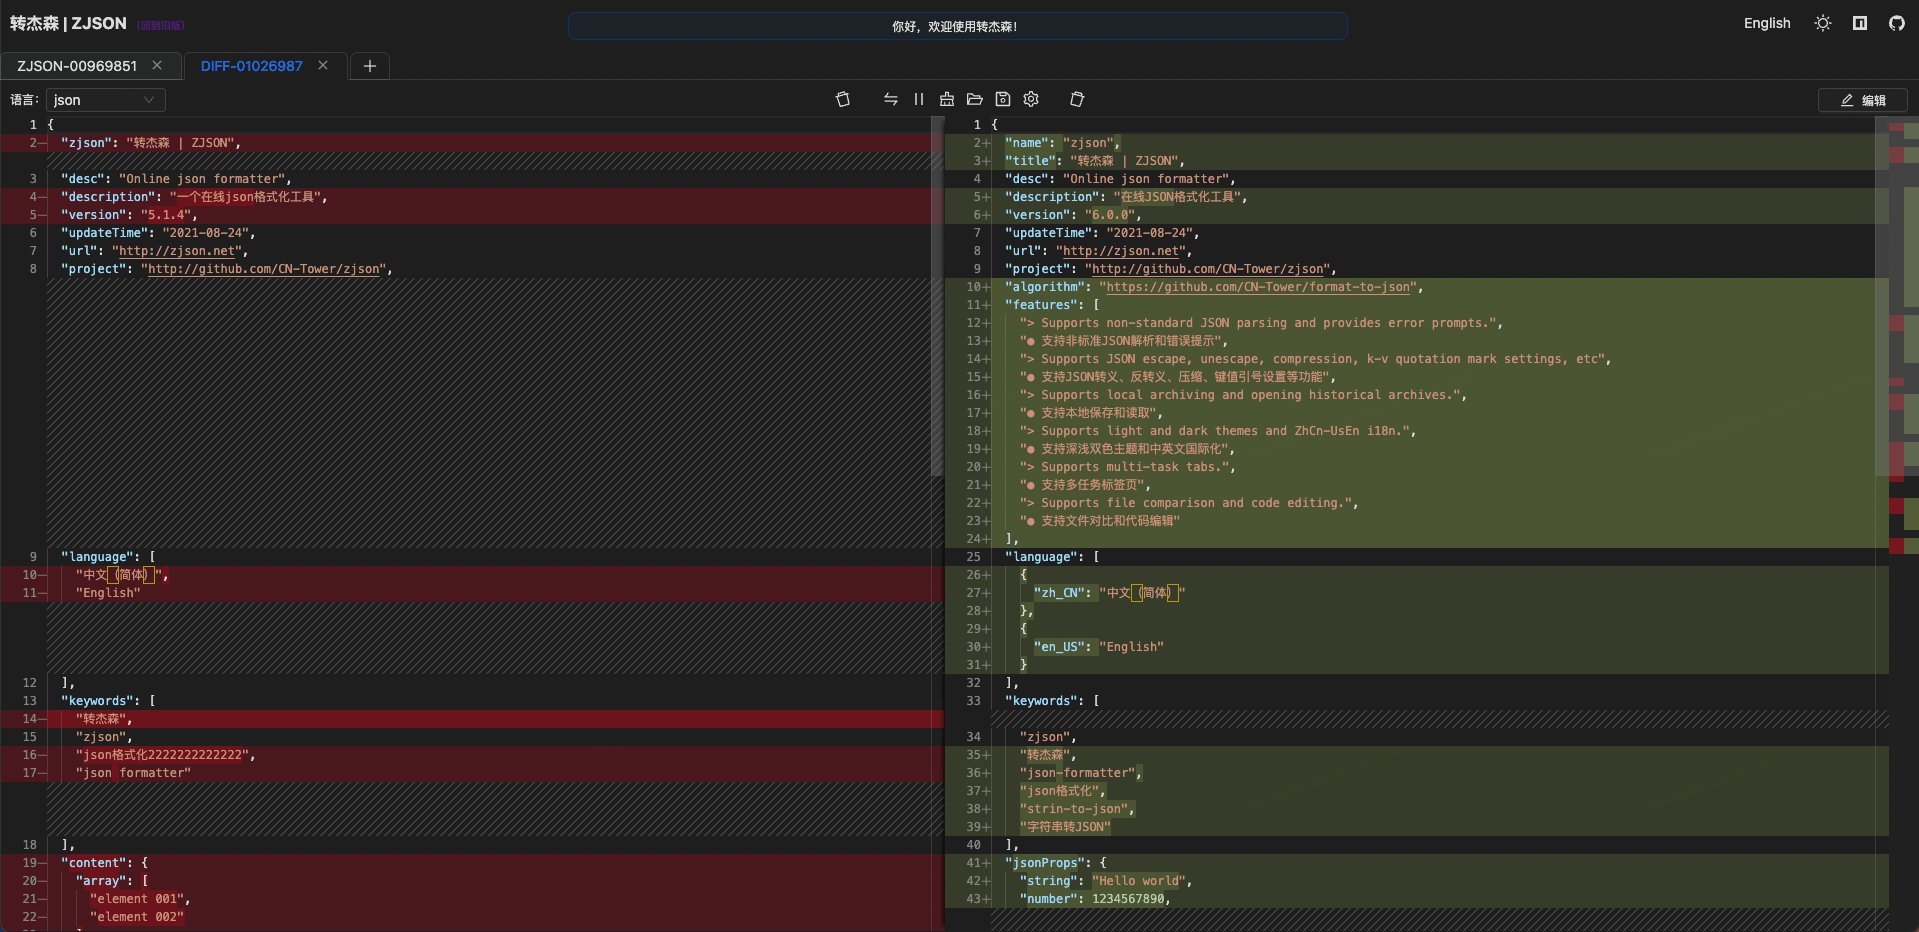
Task: Open the language dropdown showing json
Action: [106, 100]
